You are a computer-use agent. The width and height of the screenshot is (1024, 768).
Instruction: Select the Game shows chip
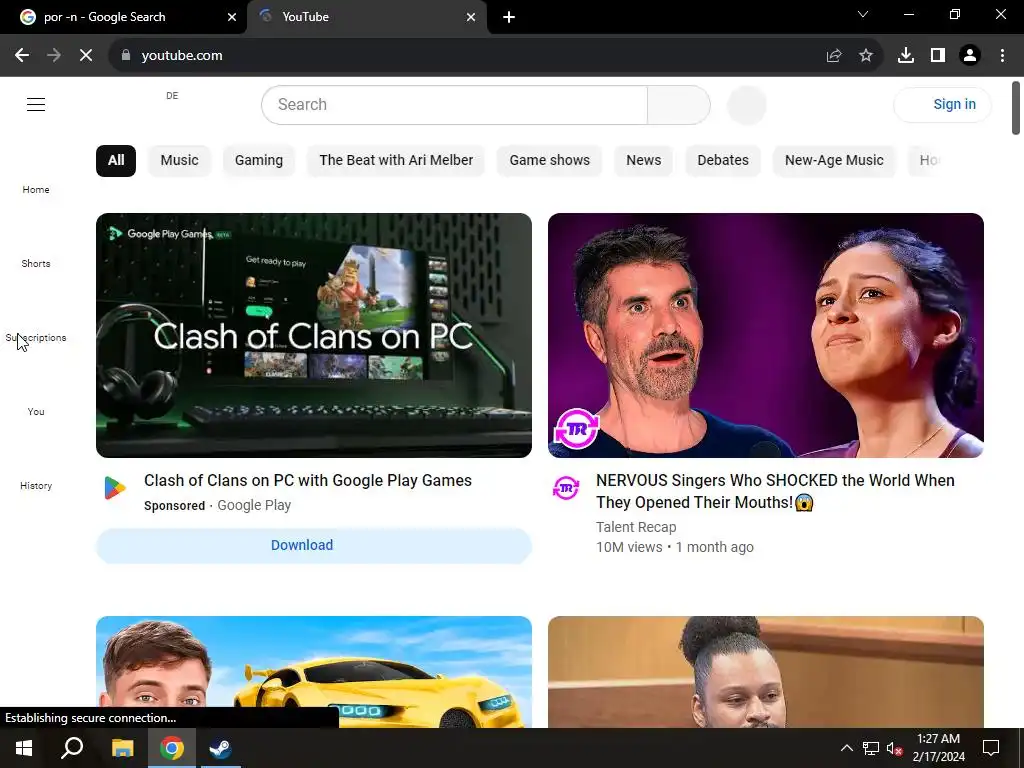549,161
